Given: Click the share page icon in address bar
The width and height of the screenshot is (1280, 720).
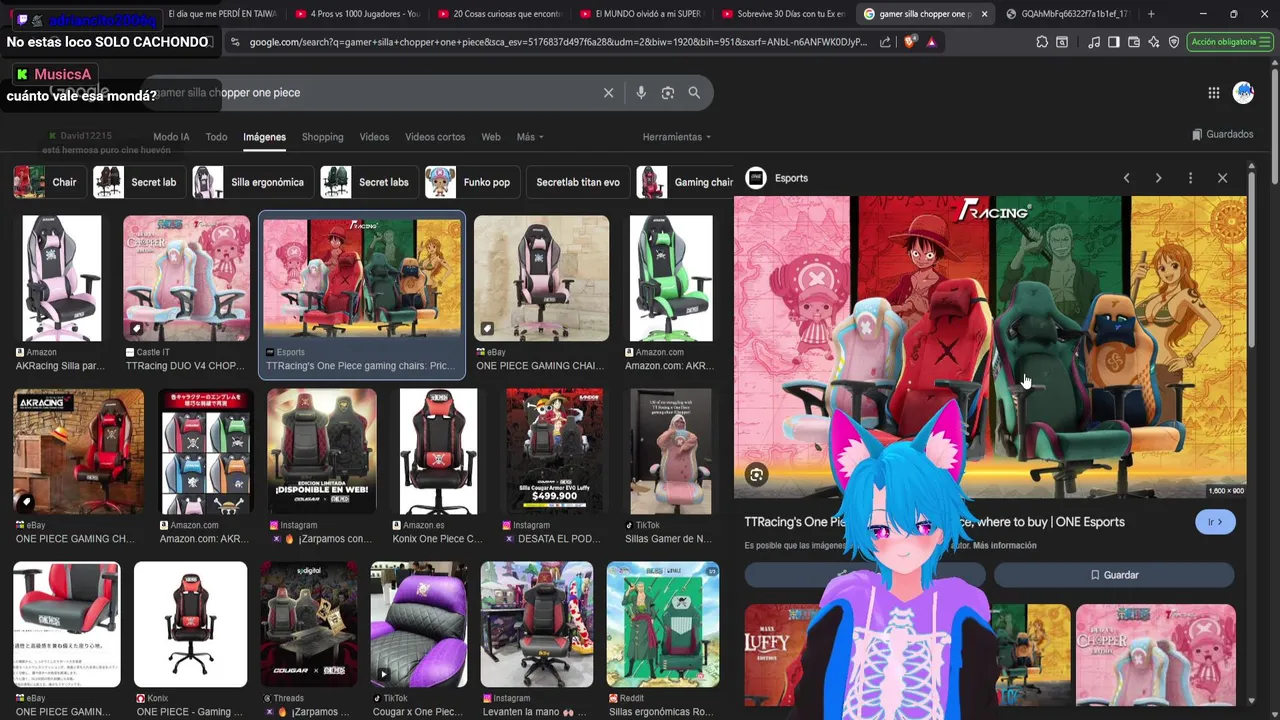Looking at the screenshot, I should [885, 42].
